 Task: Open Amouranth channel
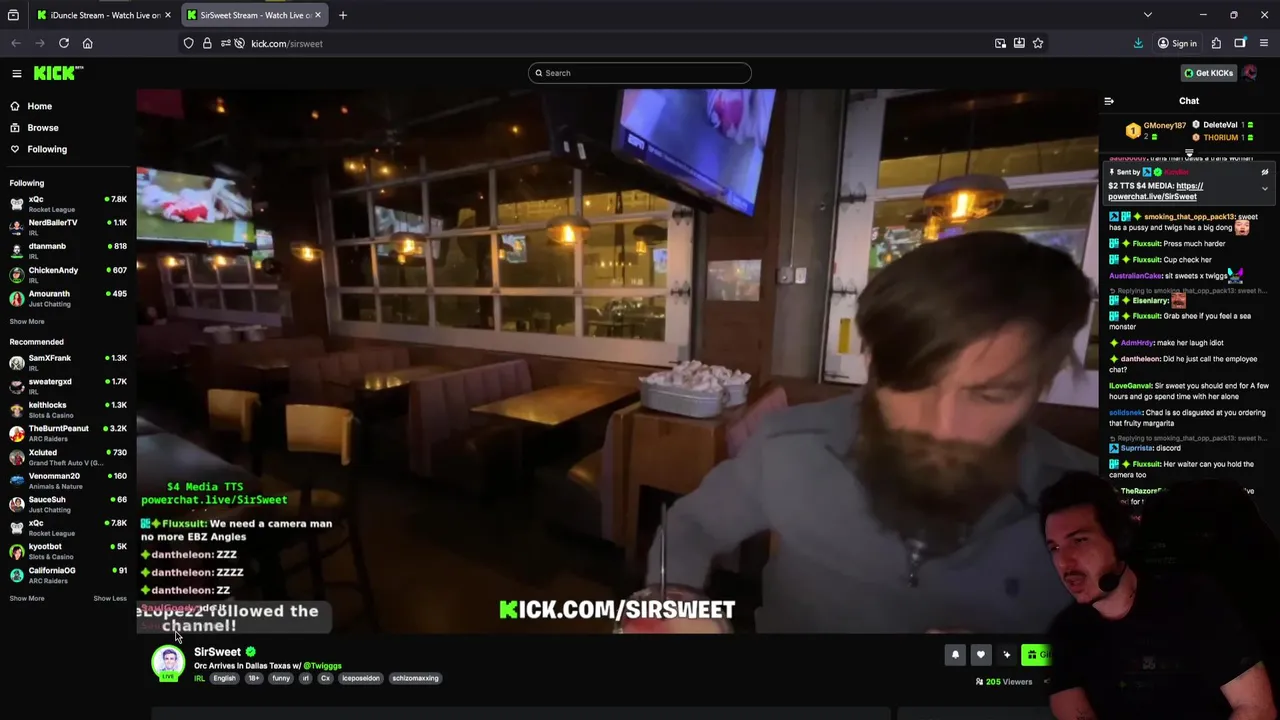click(68, 298)
